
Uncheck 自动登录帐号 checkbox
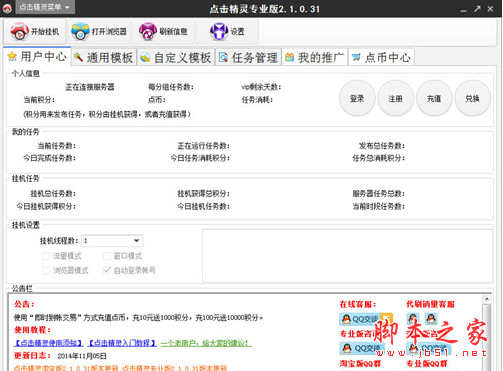107,270
